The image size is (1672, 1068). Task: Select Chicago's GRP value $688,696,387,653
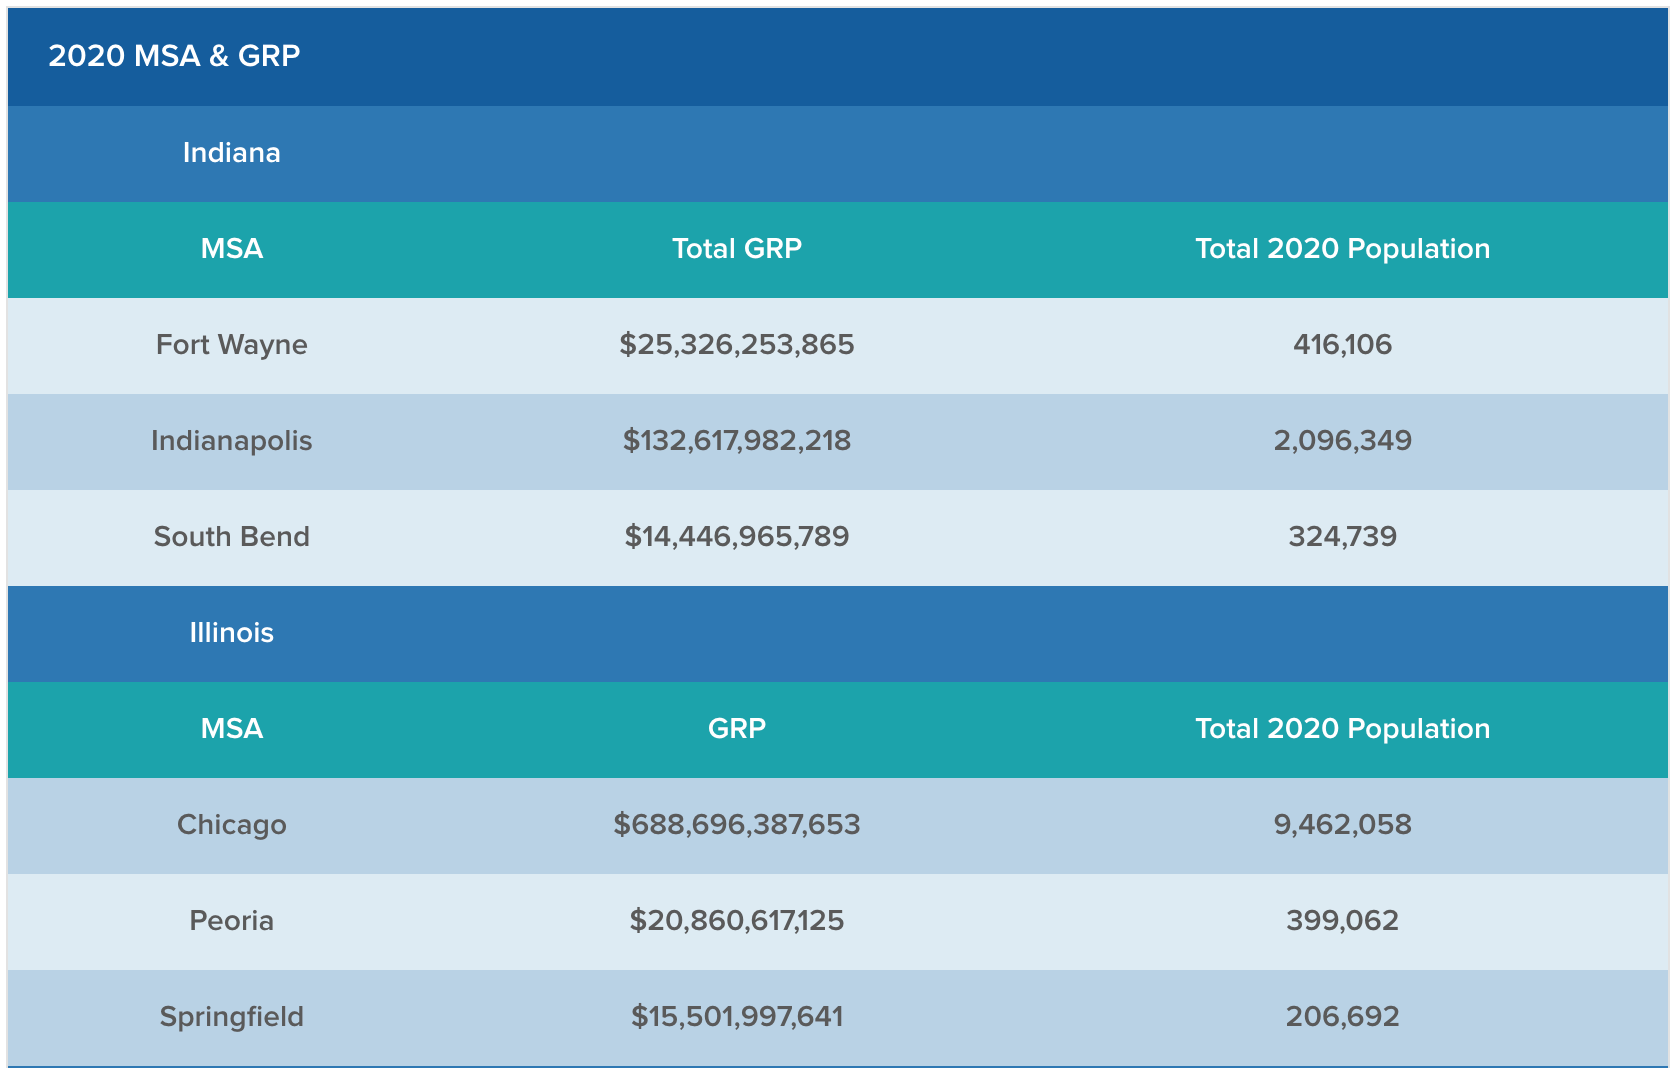[736, 825]
